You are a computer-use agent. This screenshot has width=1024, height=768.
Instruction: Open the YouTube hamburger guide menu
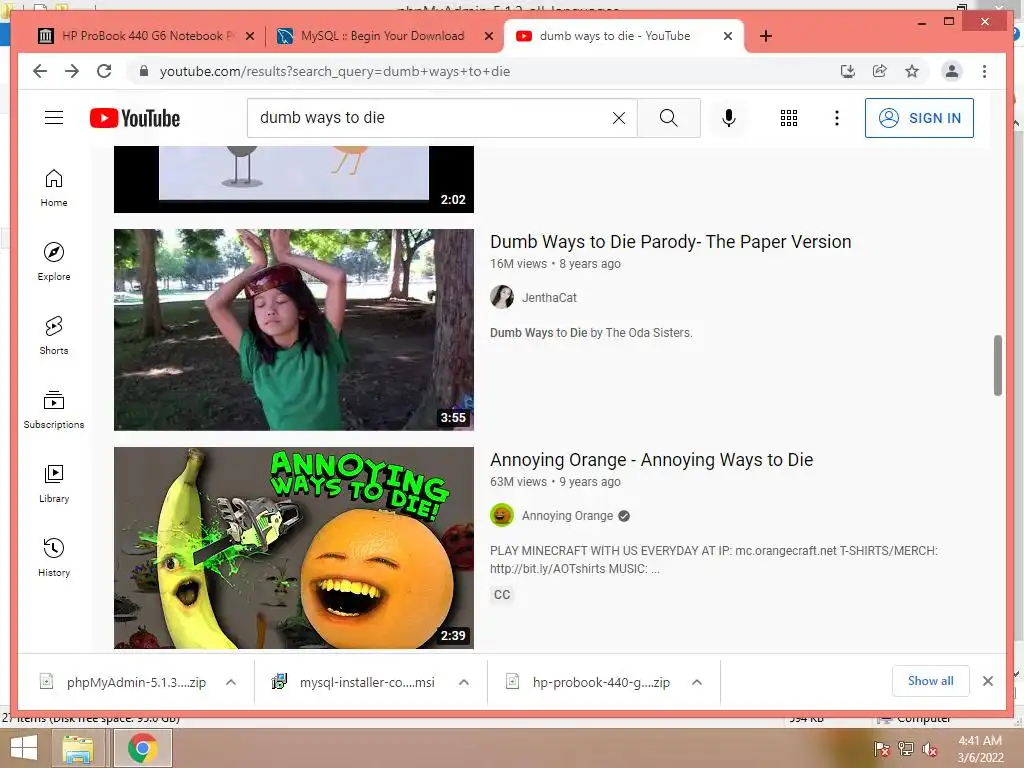click(x=54, y=118)
